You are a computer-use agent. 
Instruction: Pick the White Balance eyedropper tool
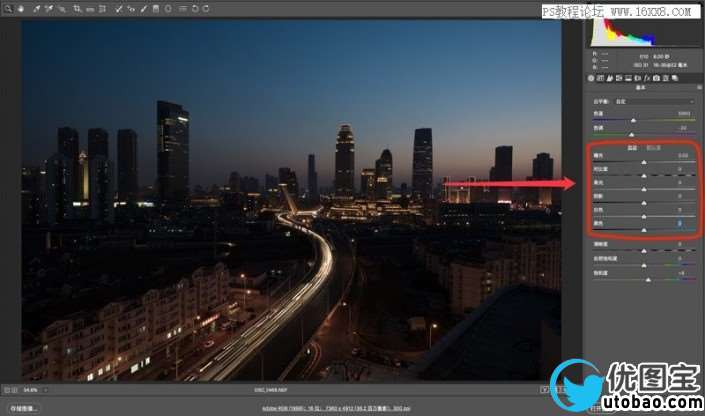36,8
